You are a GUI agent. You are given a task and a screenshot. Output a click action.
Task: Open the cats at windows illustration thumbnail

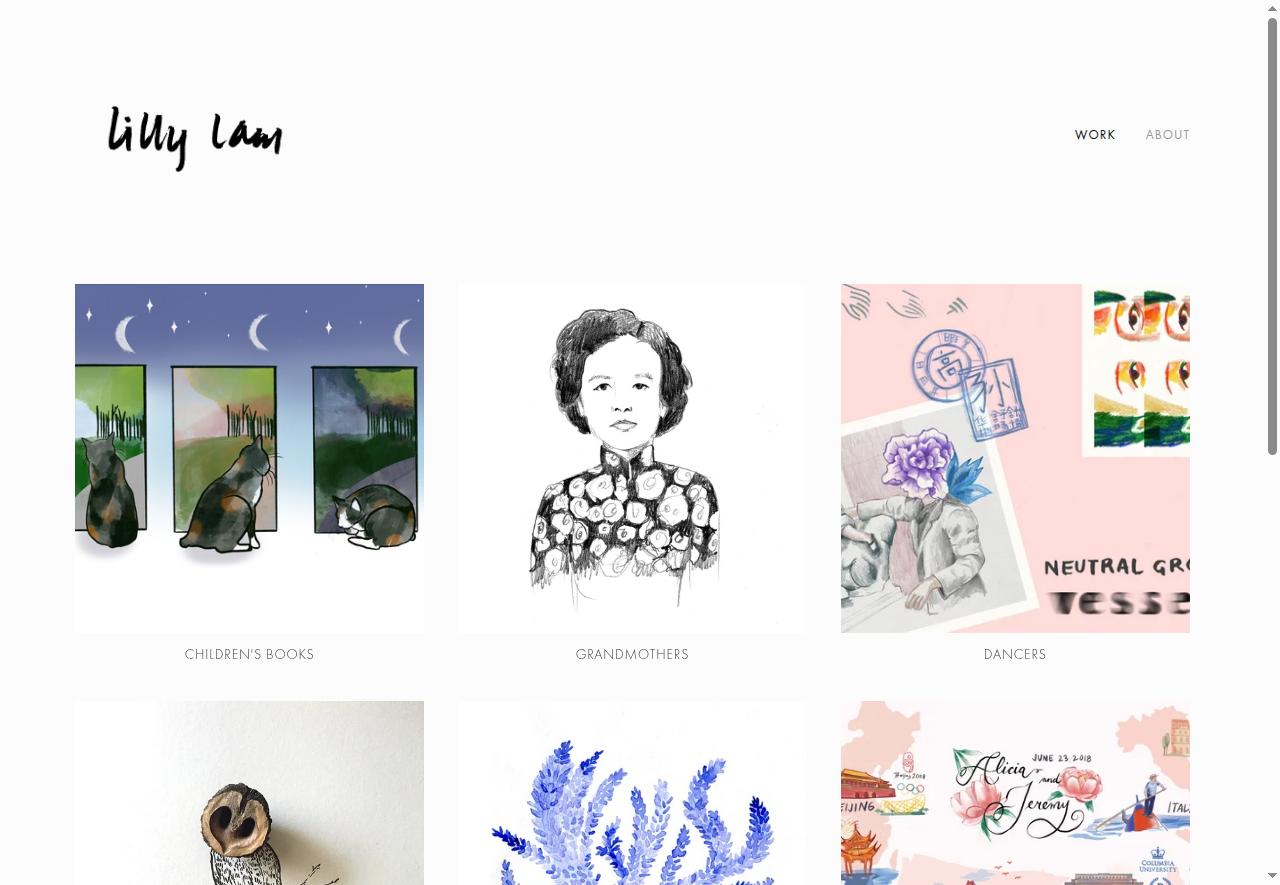click(x=249, y=458)
